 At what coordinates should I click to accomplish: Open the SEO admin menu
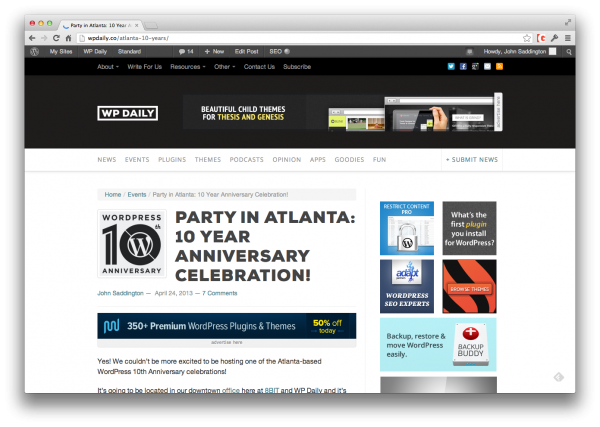[279, 51]
